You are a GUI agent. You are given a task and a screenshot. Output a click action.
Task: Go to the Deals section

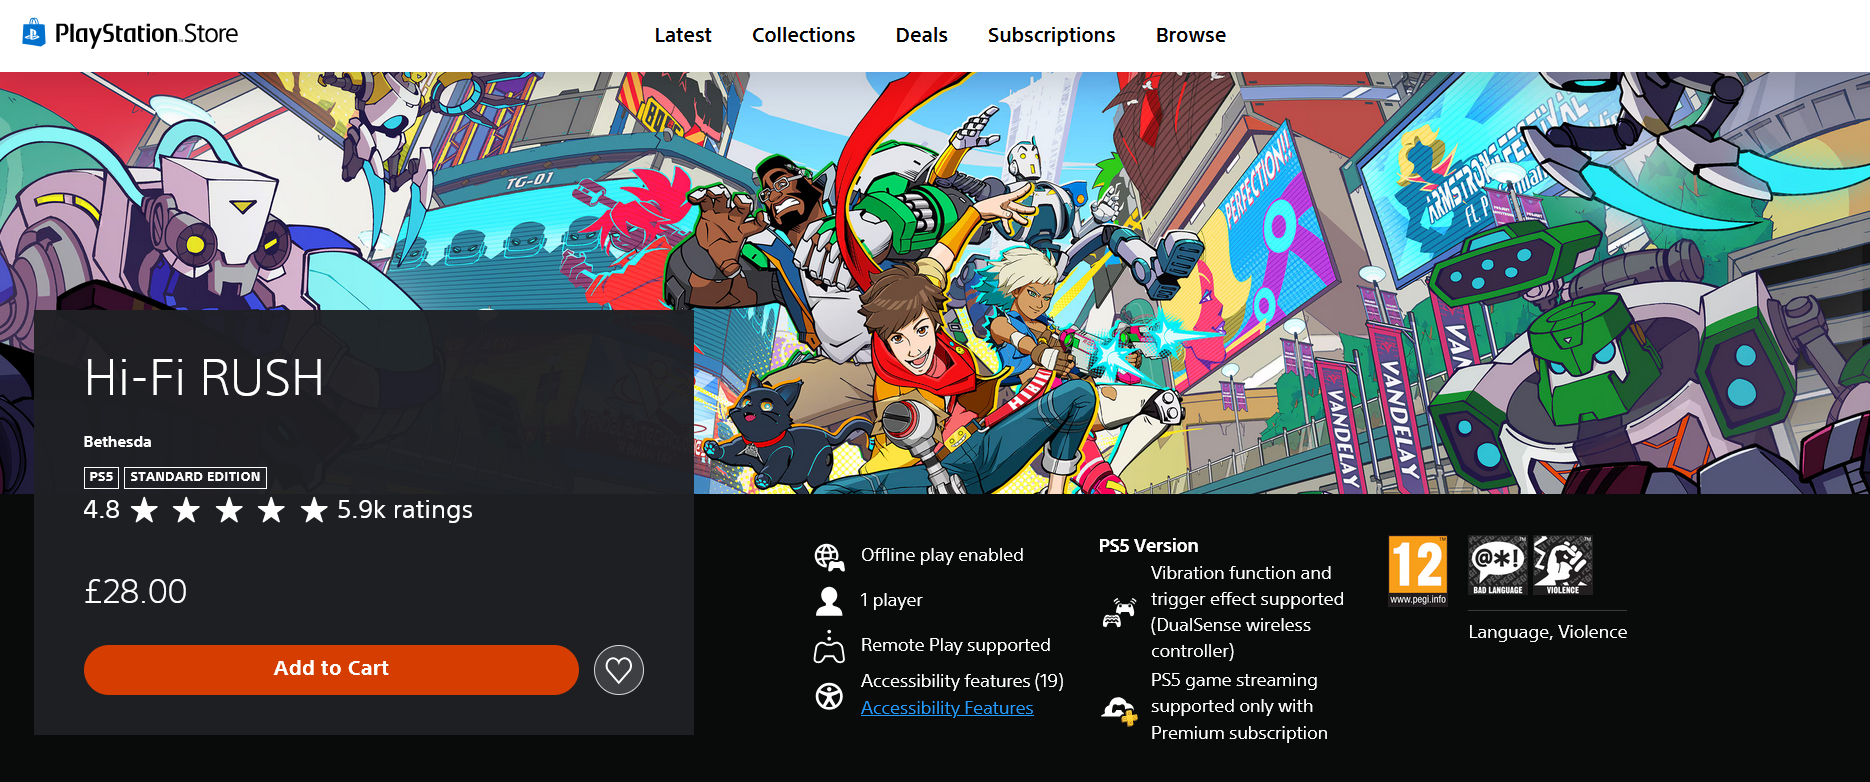click(x=921, y=35)
